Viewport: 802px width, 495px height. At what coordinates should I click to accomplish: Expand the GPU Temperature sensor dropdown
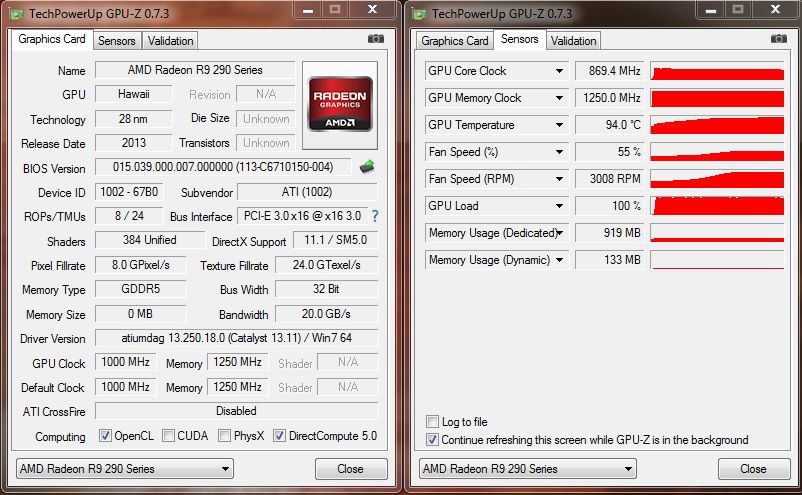(x=560, y=125)
